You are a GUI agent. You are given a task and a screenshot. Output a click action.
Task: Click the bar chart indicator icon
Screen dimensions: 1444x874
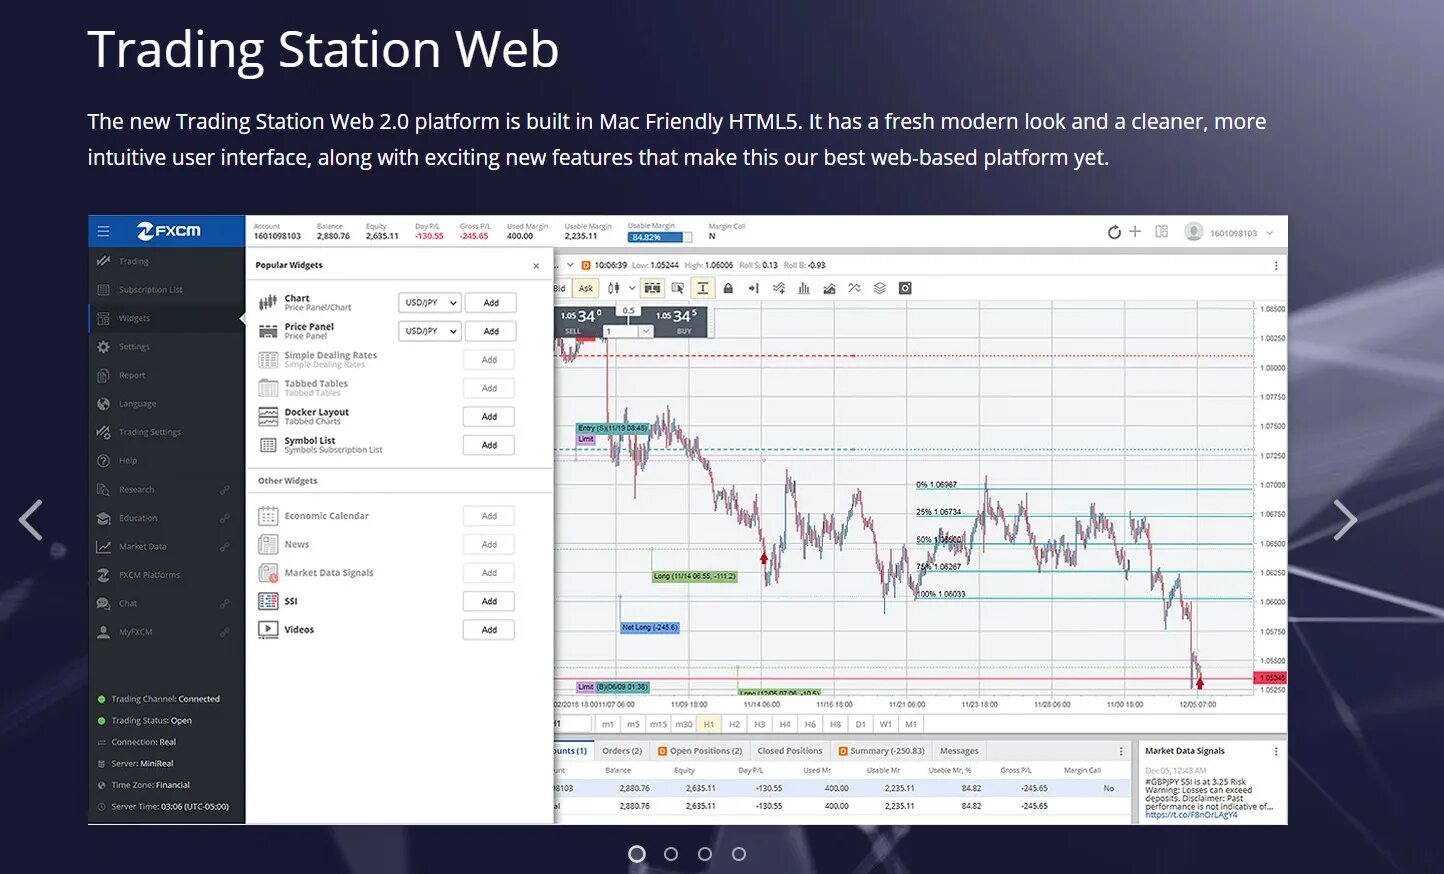coord(804,288)
